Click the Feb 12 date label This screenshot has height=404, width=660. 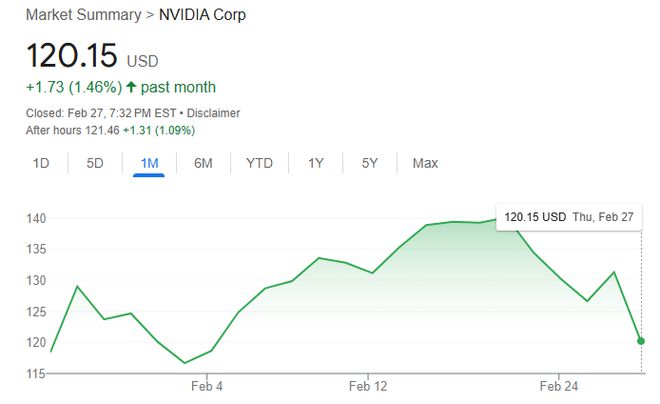[368, 386]
